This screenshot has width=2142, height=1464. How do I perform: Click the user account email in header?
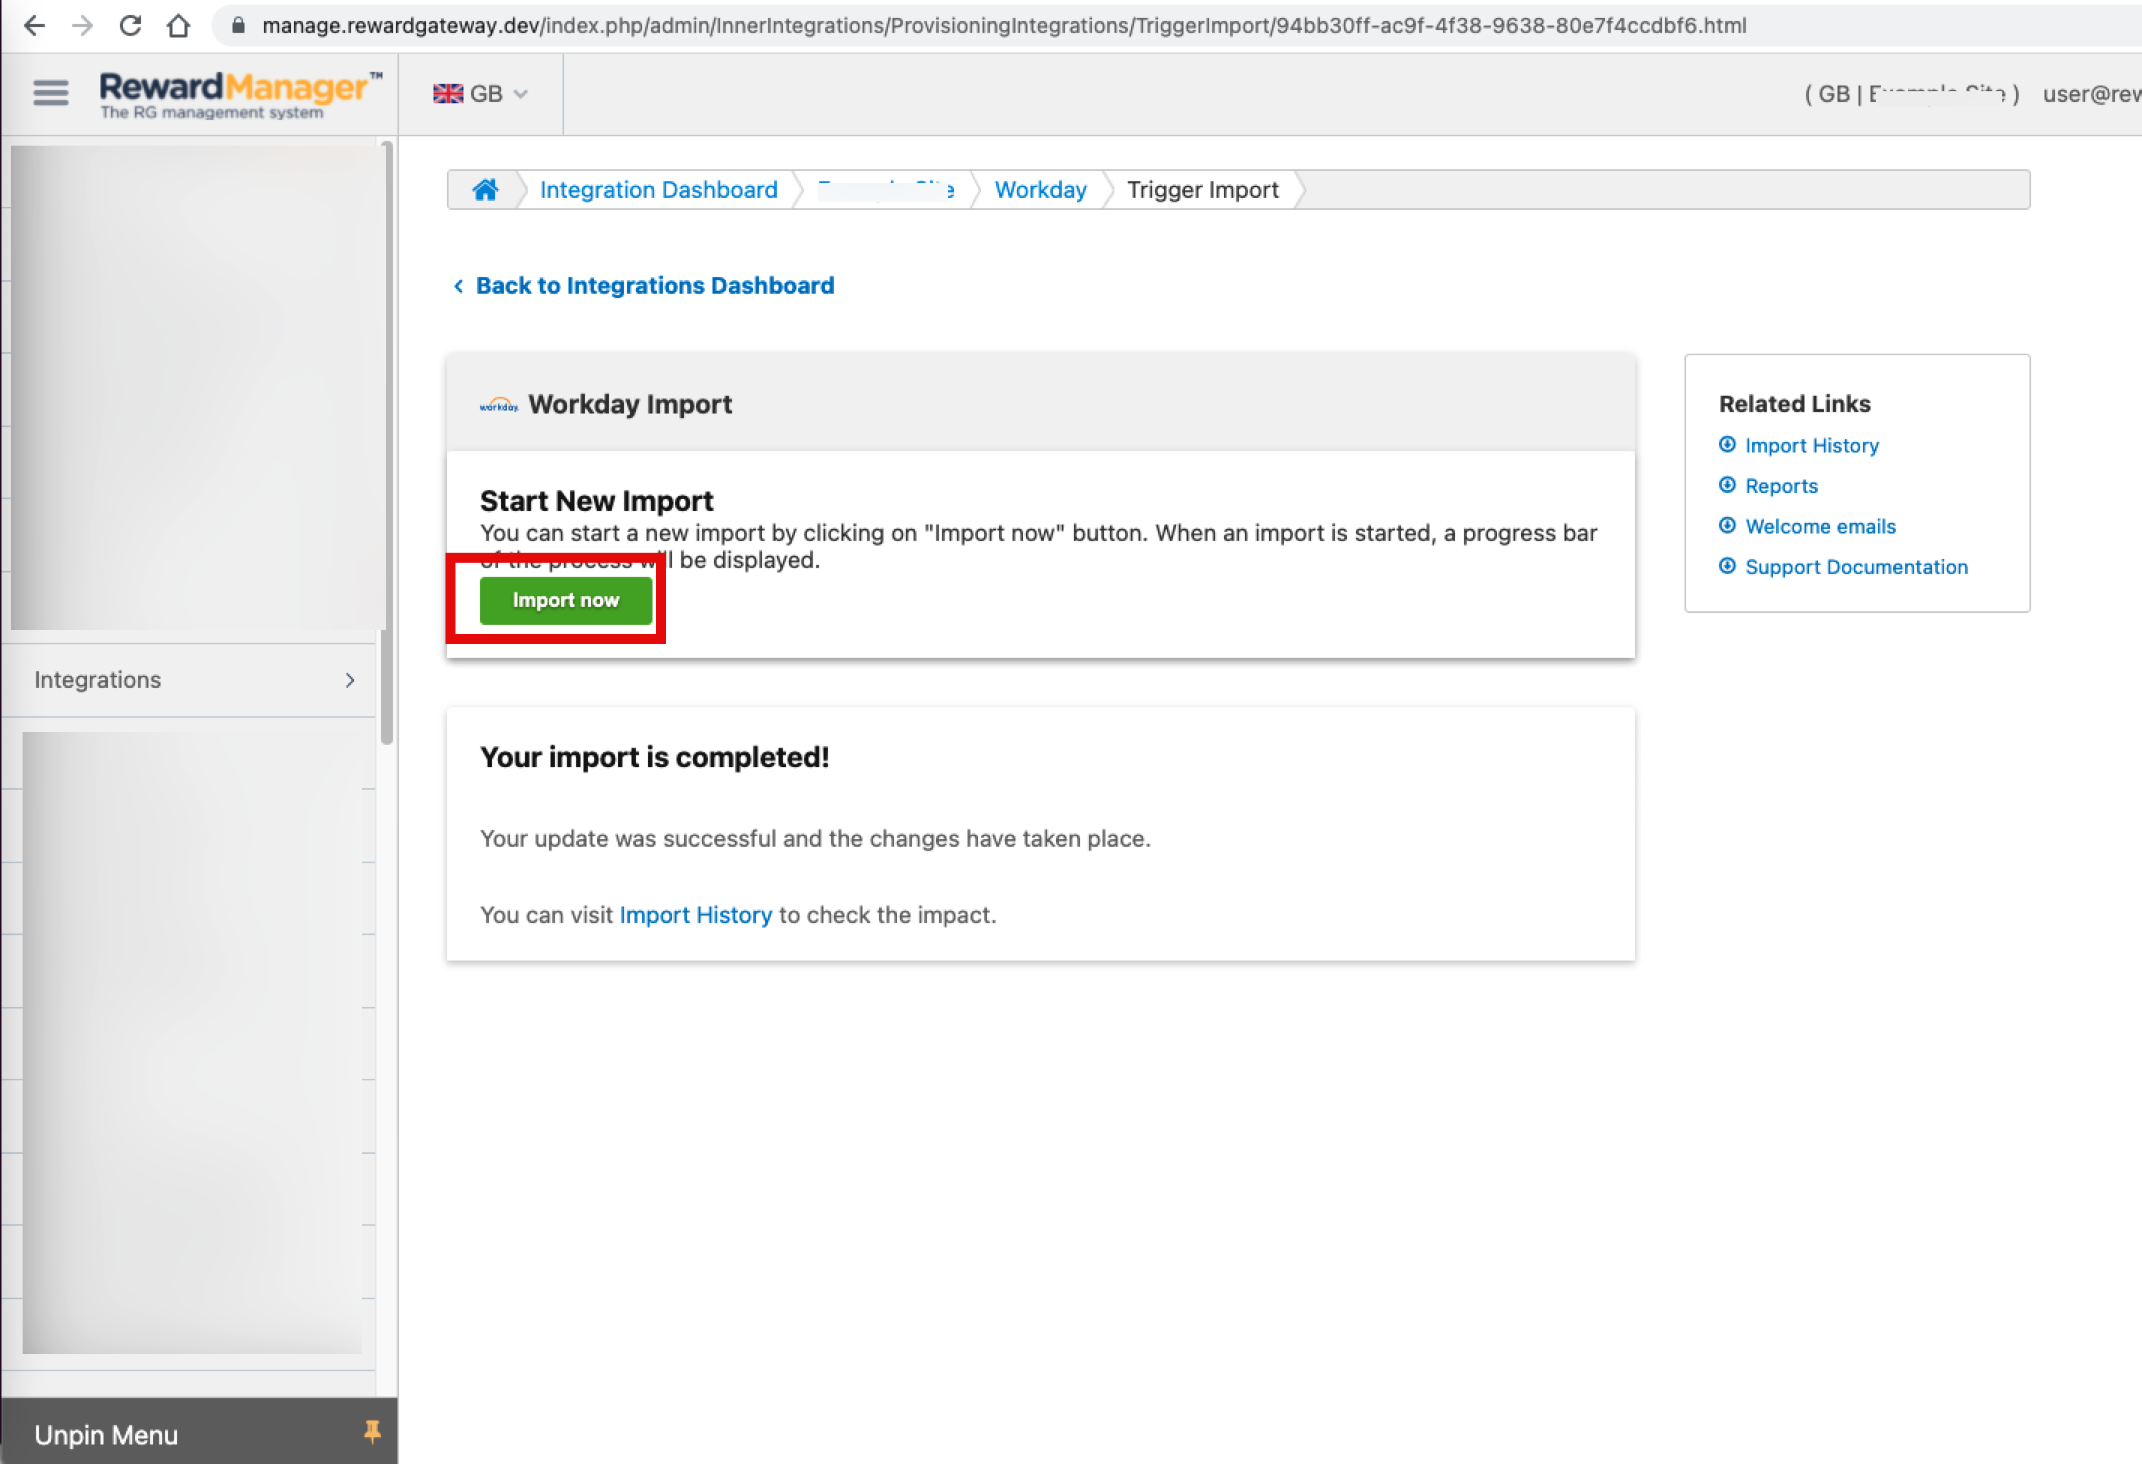(2091, 94)
